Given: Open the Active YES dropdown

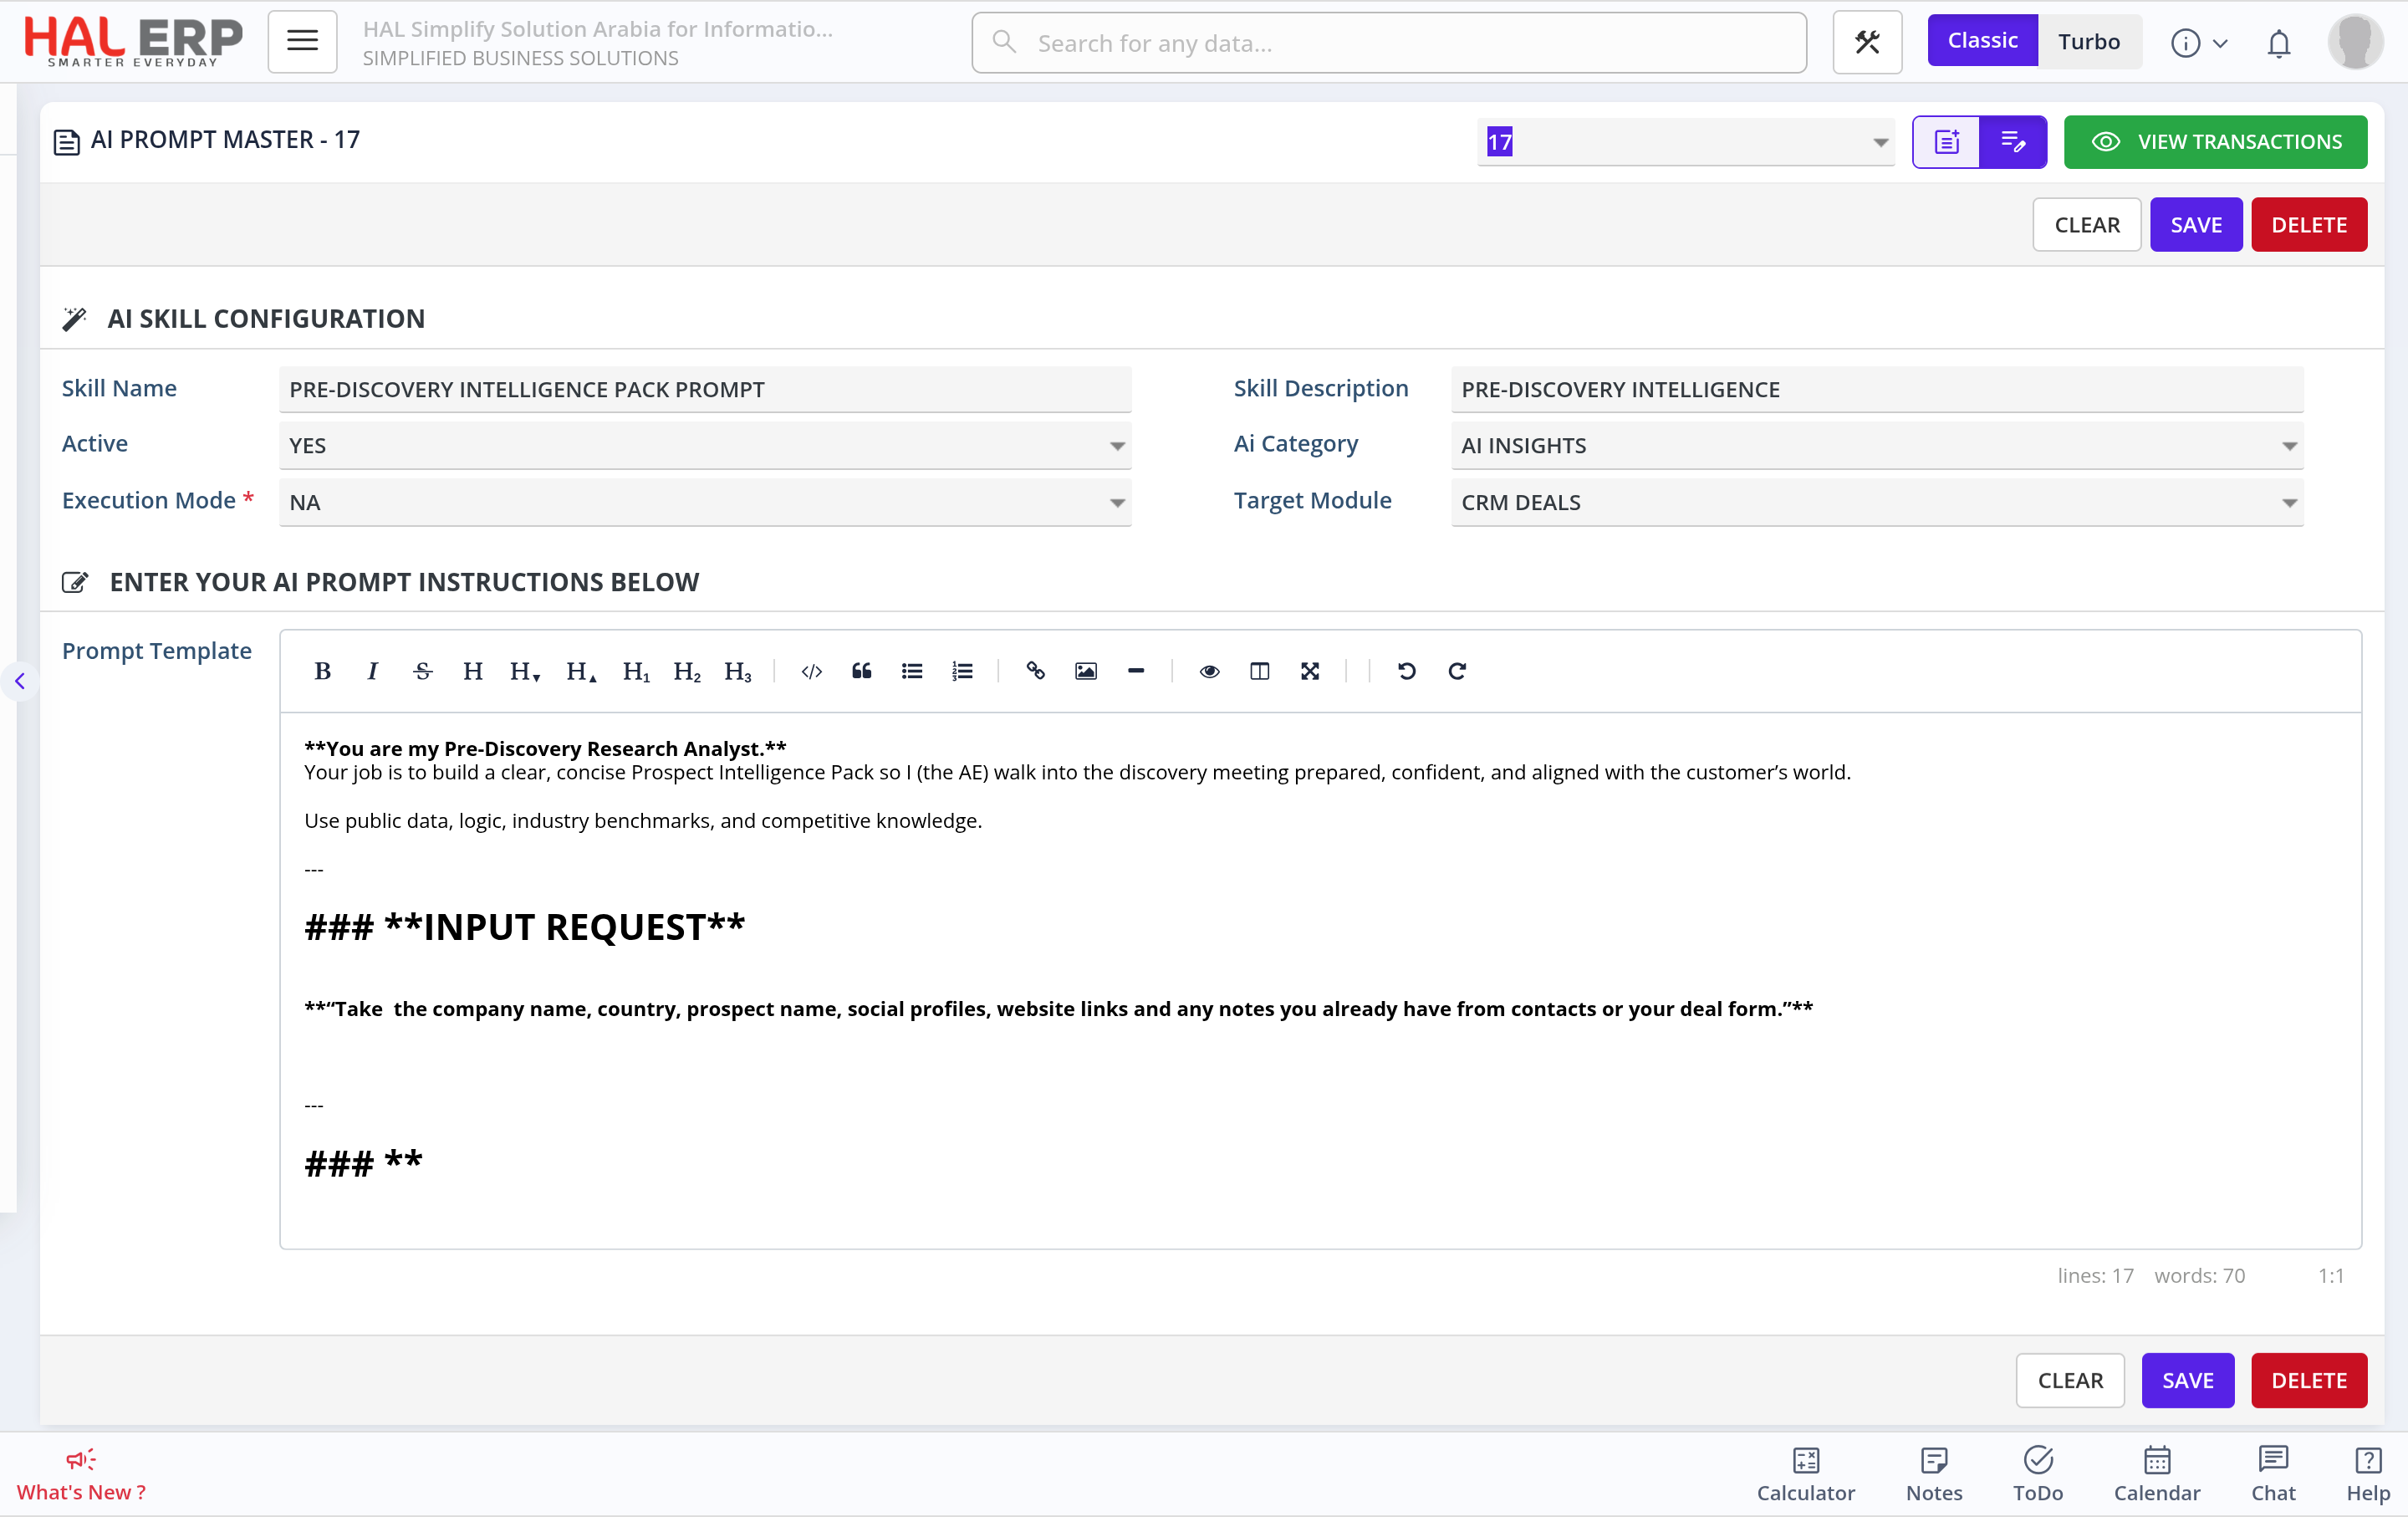Looking at the screenshot, I should (x=704, y=446).
